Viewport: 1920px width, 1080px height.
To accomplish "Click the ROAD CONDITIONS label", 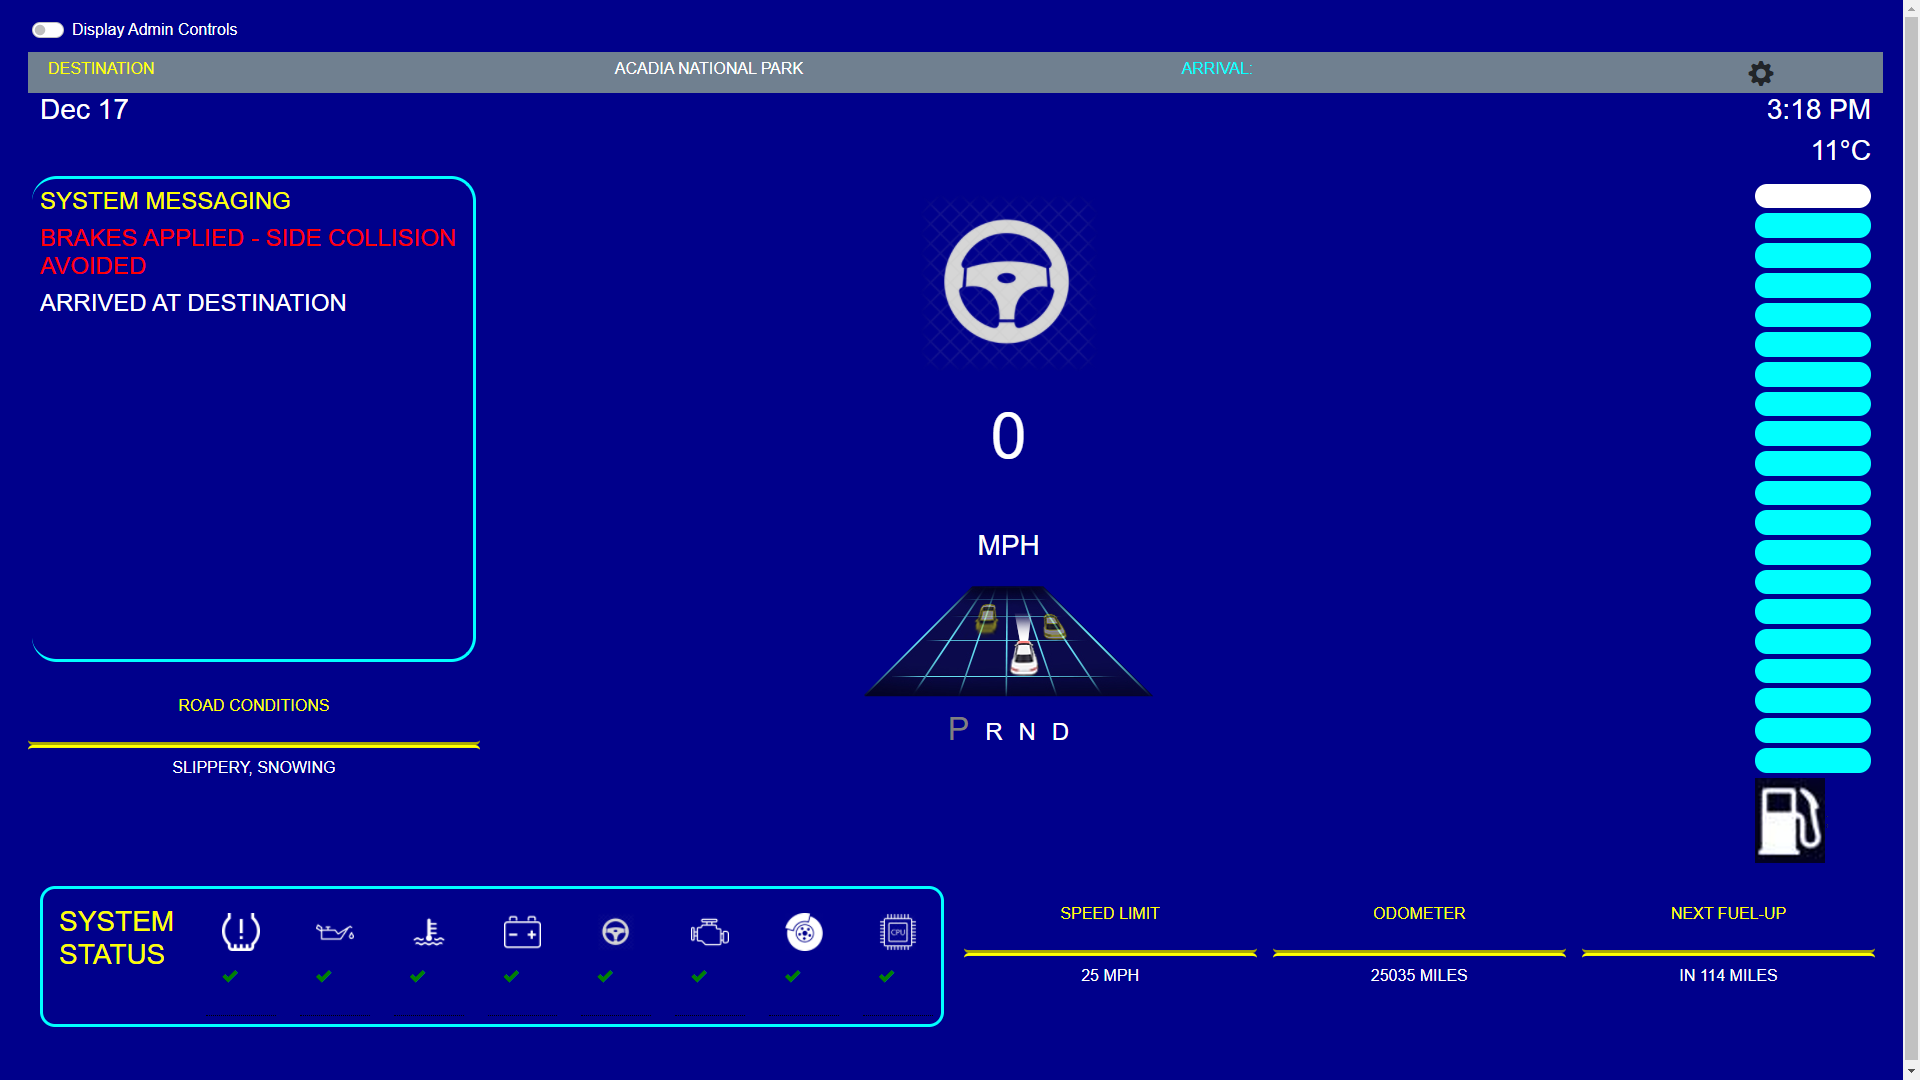I will click(254, 705).
